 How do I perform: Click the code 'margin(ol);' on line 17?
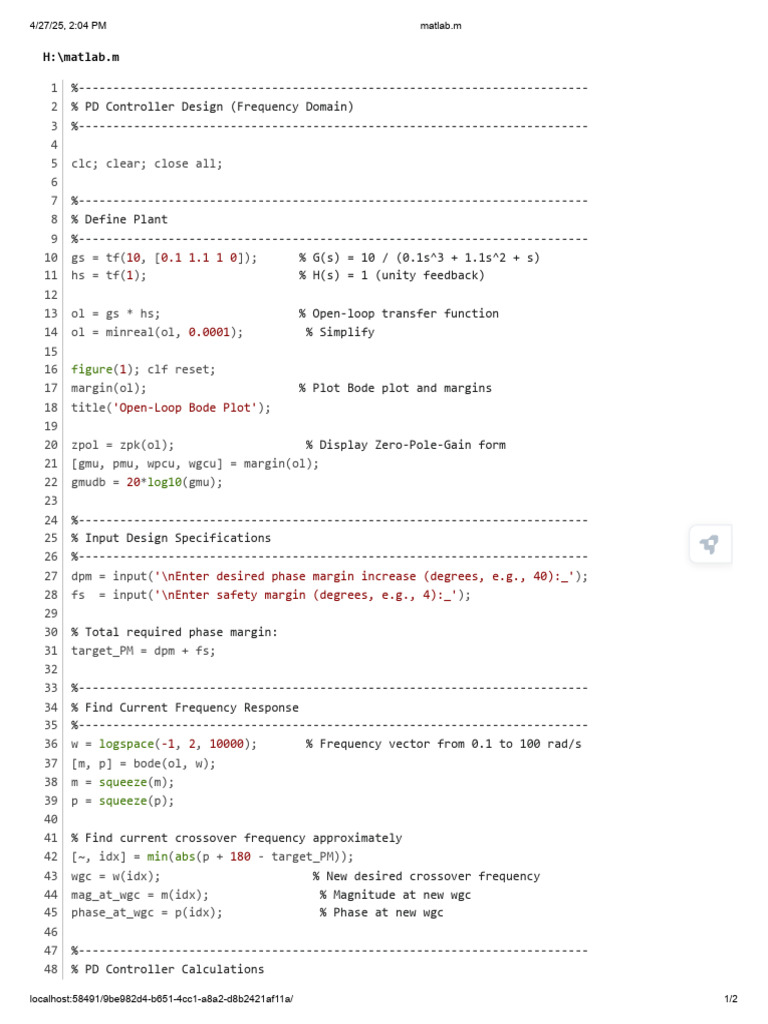point(108,388)
